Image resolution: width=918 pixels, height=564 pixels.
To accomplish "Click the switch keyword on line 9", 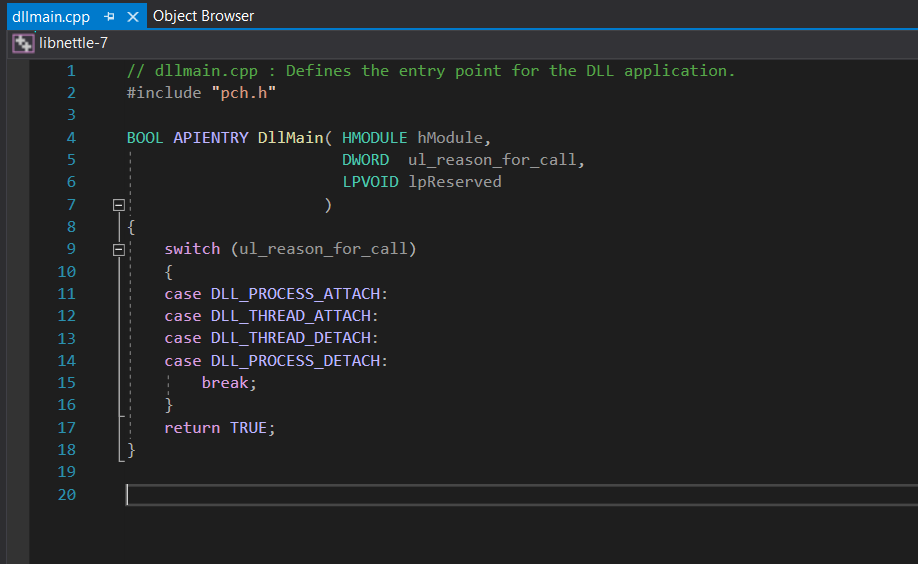I will [192, 249].
